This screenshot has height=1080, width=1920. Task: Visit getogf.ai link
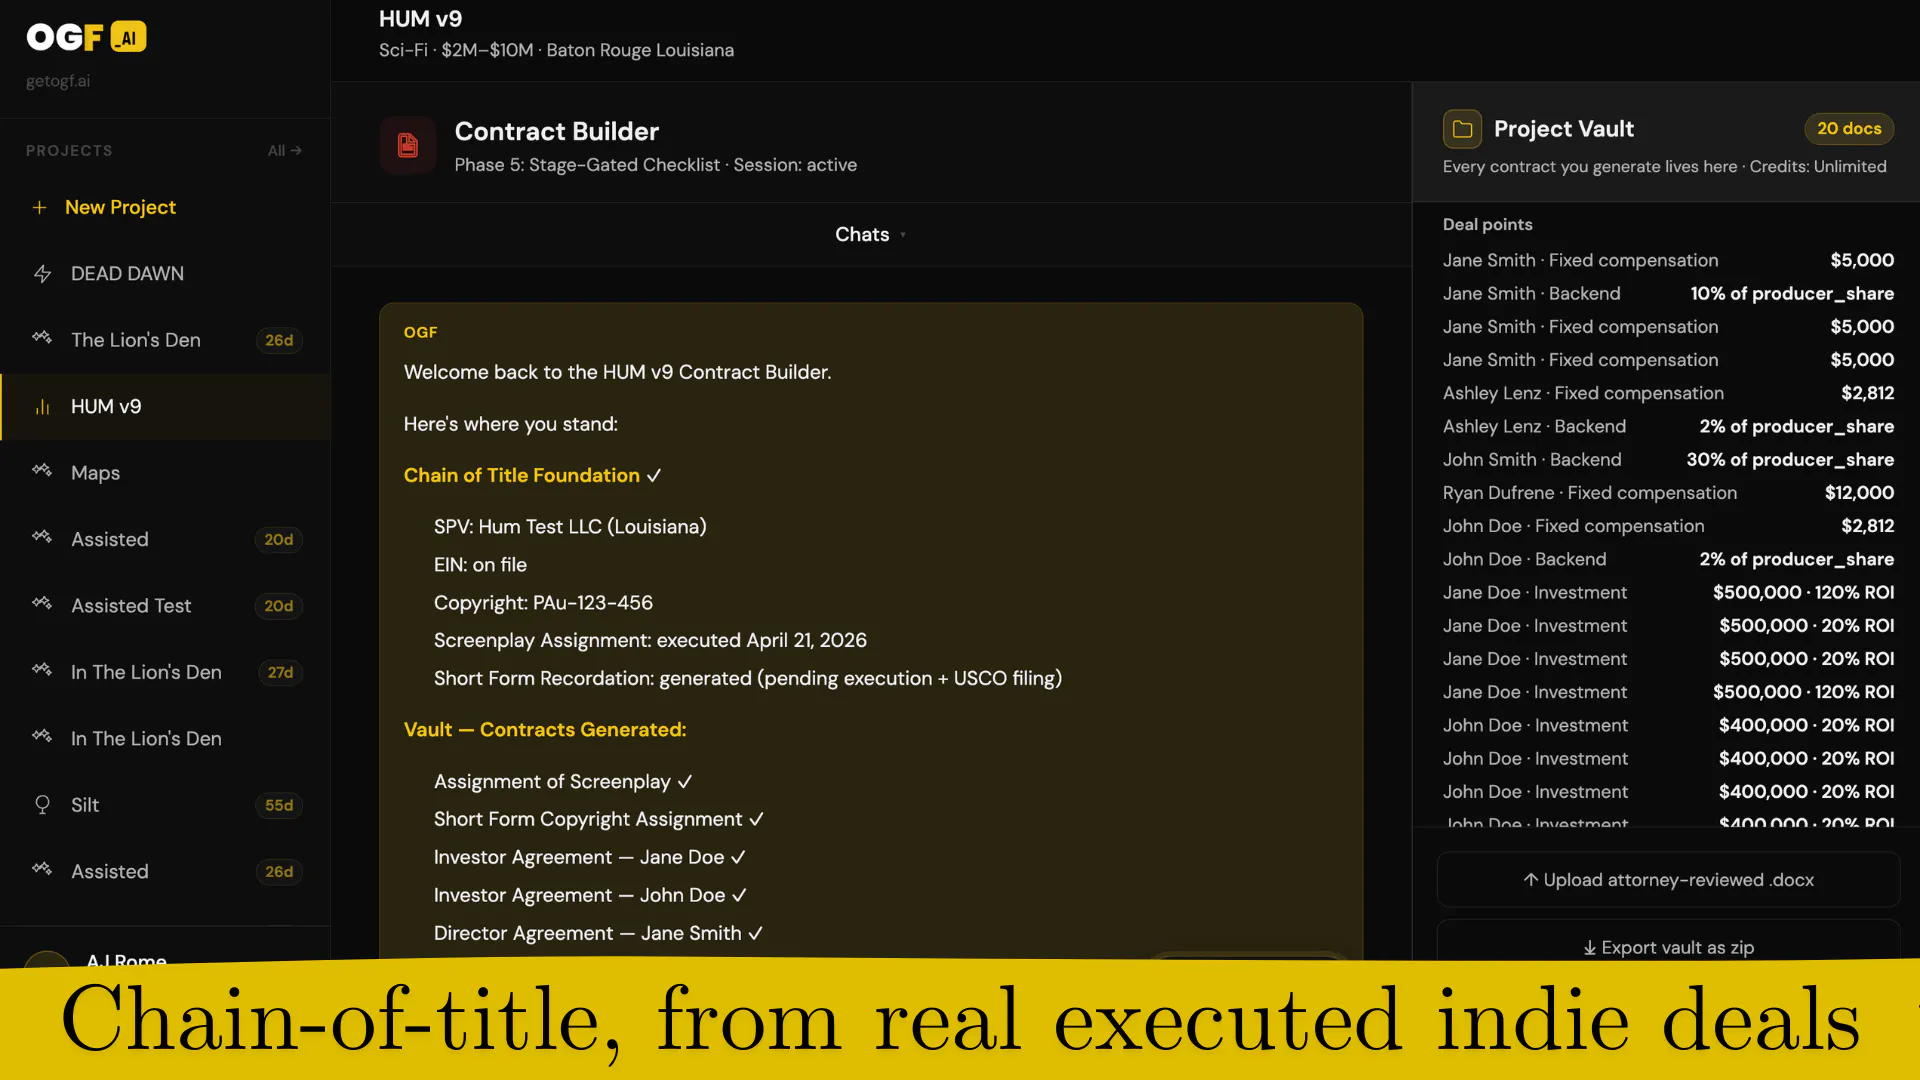[x=58, y=81]
